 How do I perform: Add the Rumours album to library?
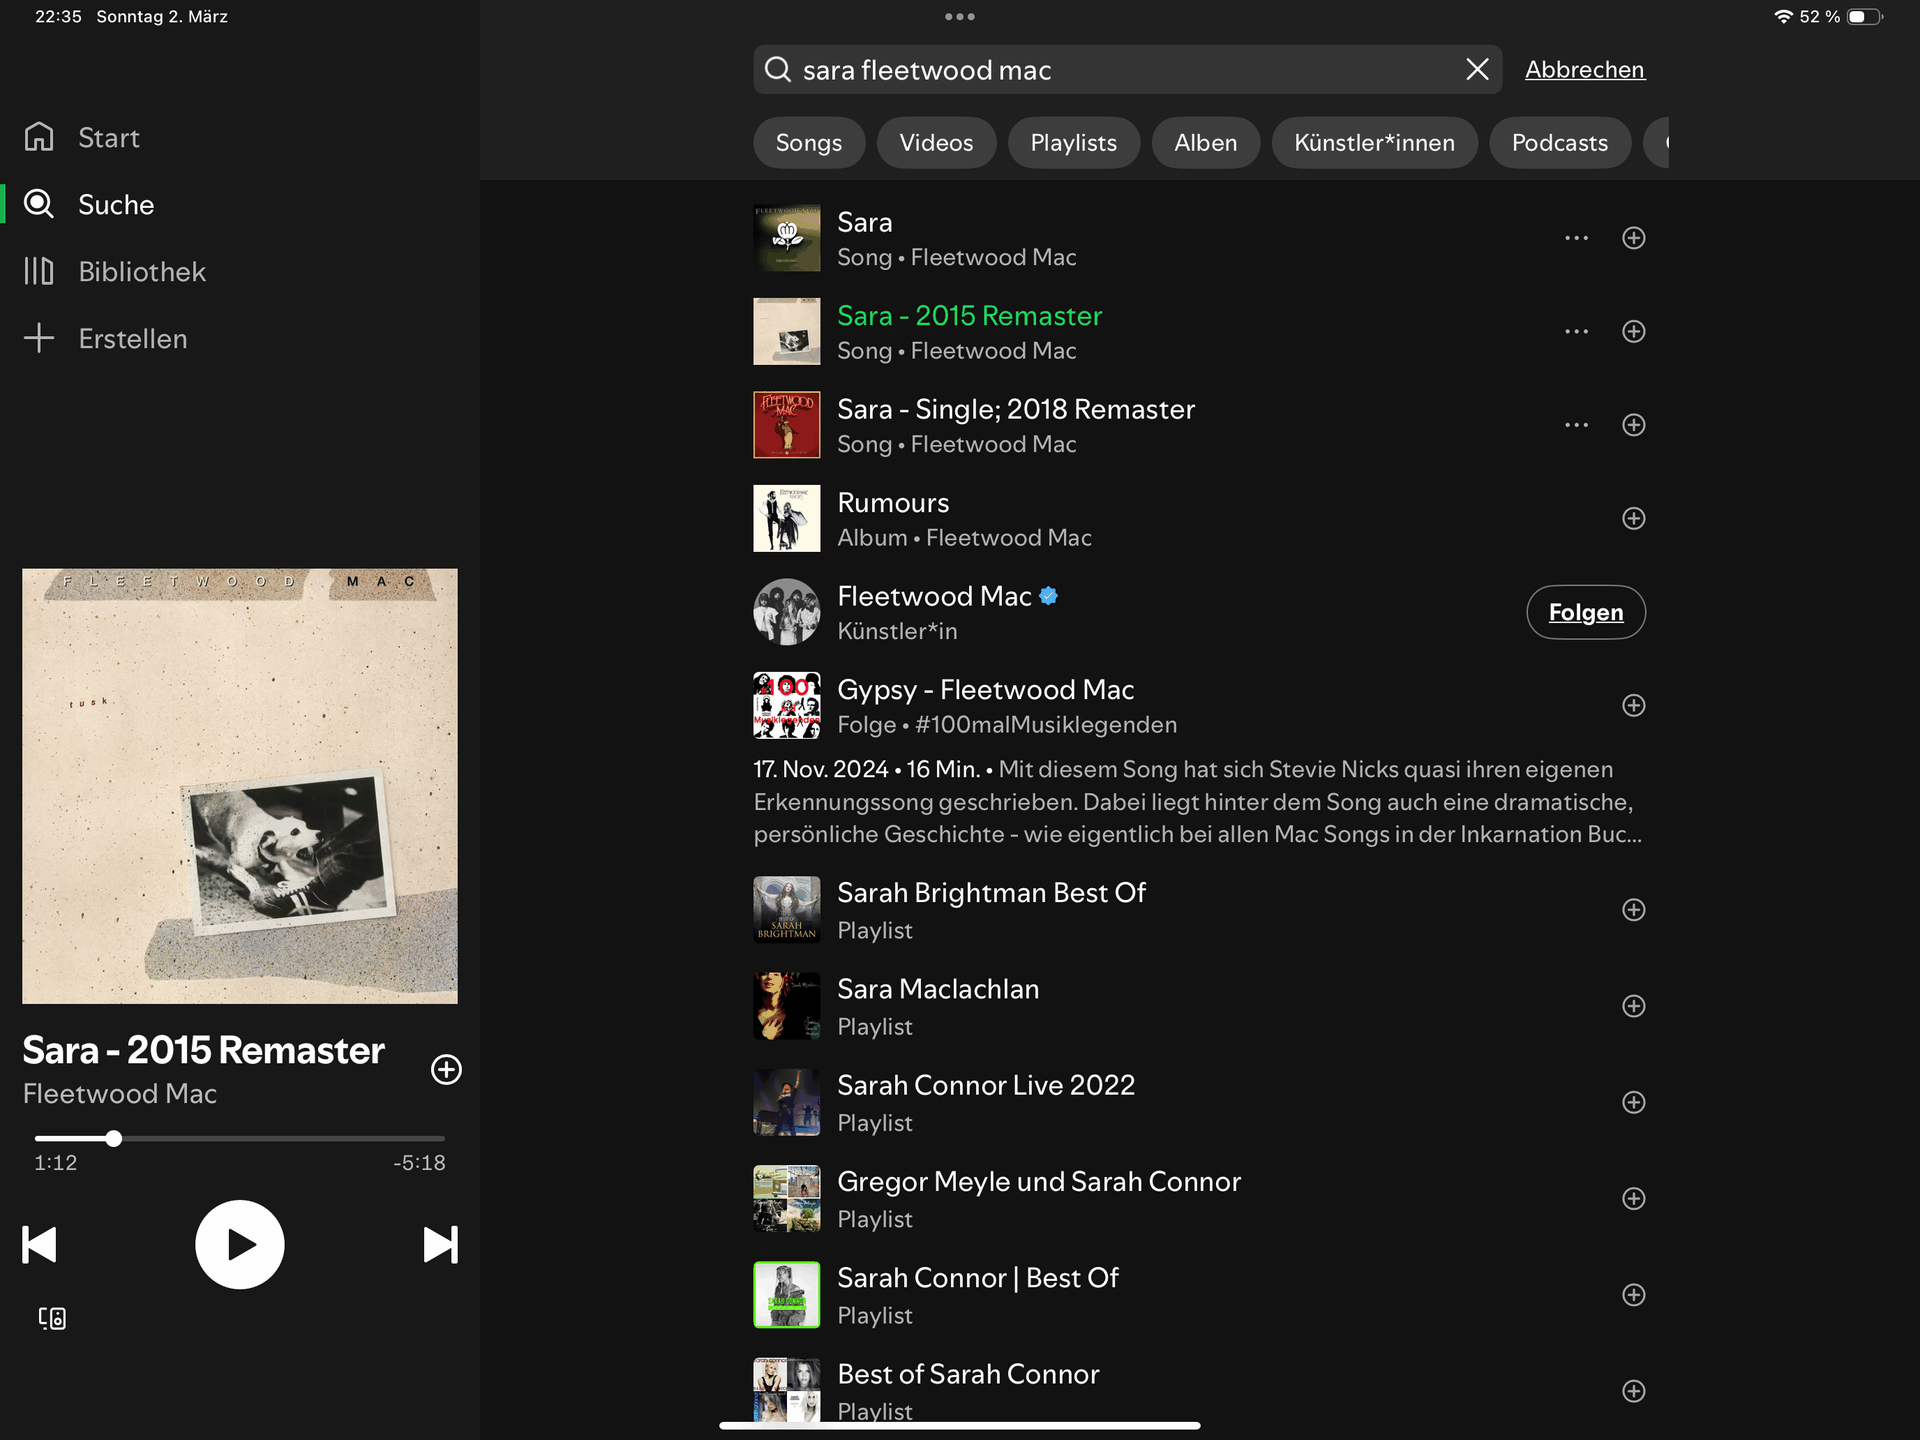click(1633, 518)
